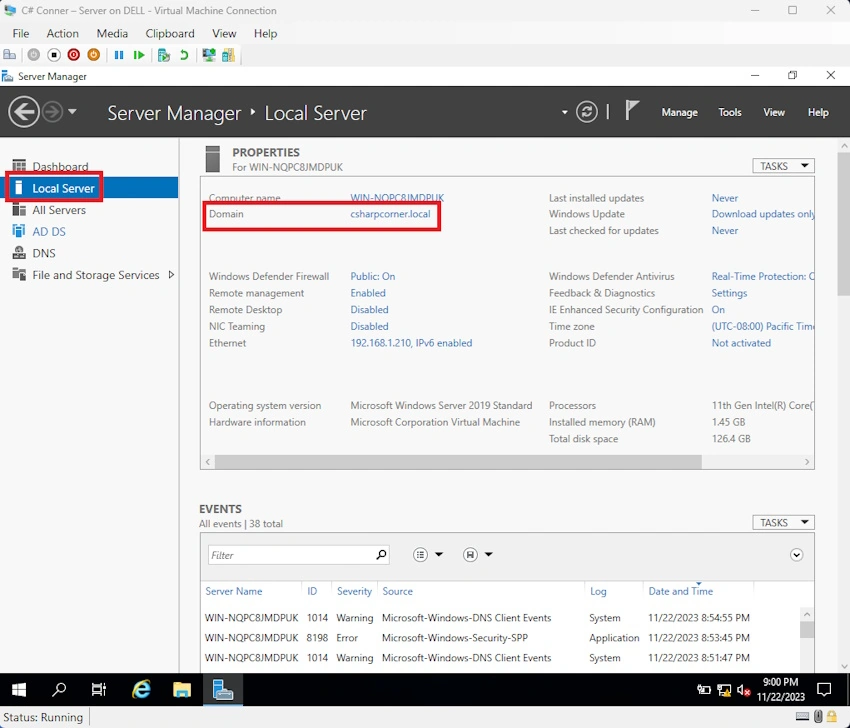The height and width of the screenshot is (728, 850).
Task: Click the 192.168.1.210 Ethernet link
Action: [411, 343]
